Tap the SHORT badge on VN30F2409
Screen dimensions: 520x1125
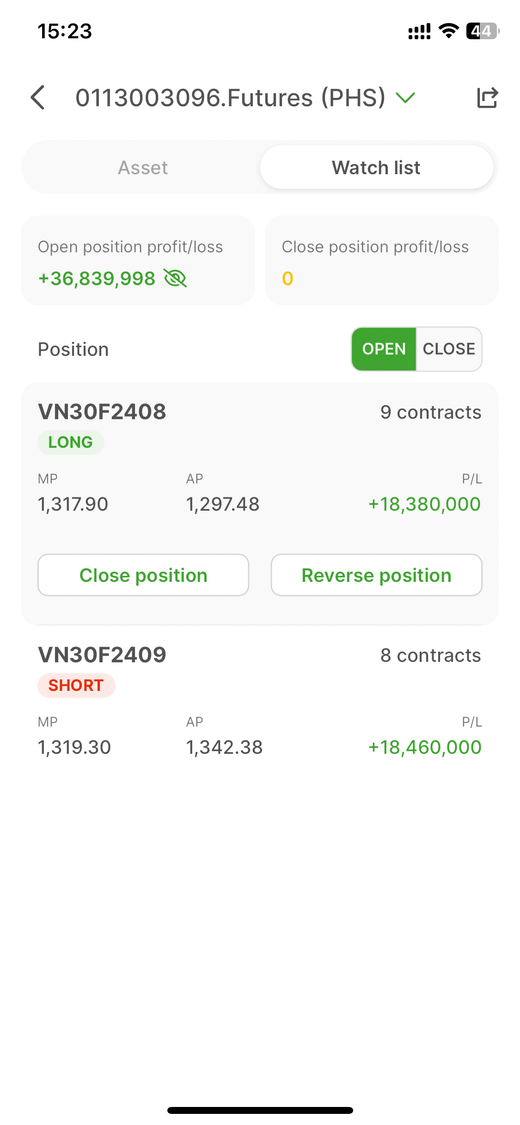76,686
